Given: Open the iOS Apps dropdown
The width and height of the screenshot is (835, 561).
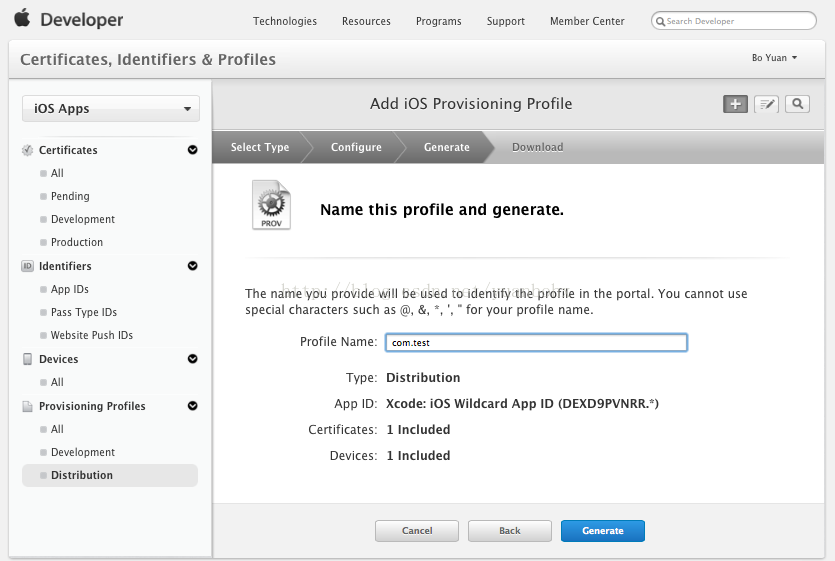Looking at the screenshot, I should coord(111,109).
